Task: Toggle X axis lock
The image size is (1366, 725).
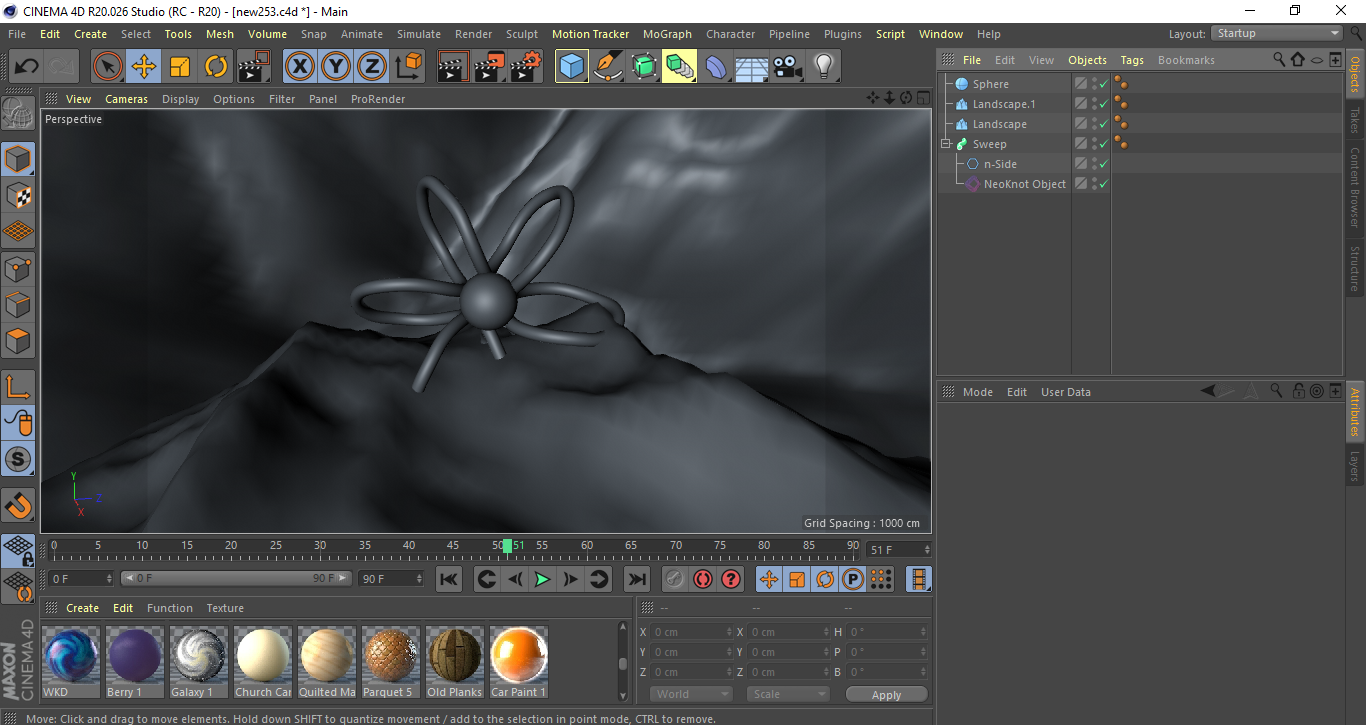Action: pos(300,67)
